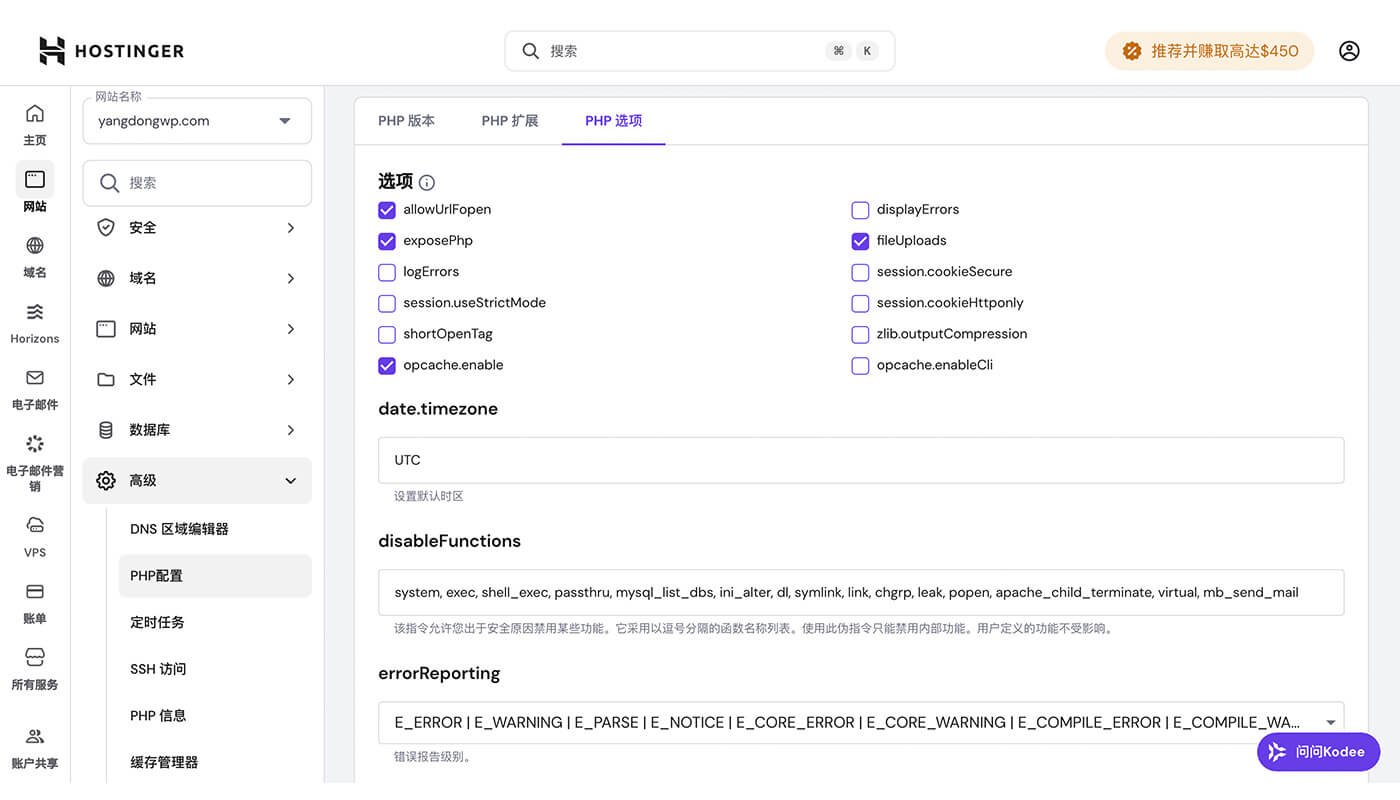Click the date.timezone UTC input field
This screenshot has width=1400, height=800.
pos(860,460)
